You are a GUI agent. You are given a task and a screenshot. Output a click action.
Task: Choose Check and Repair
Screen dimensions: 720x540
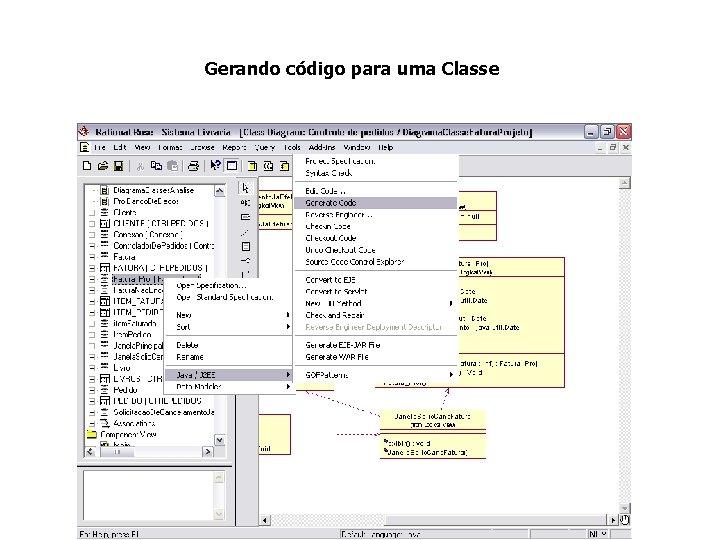(x=375, y=315)
